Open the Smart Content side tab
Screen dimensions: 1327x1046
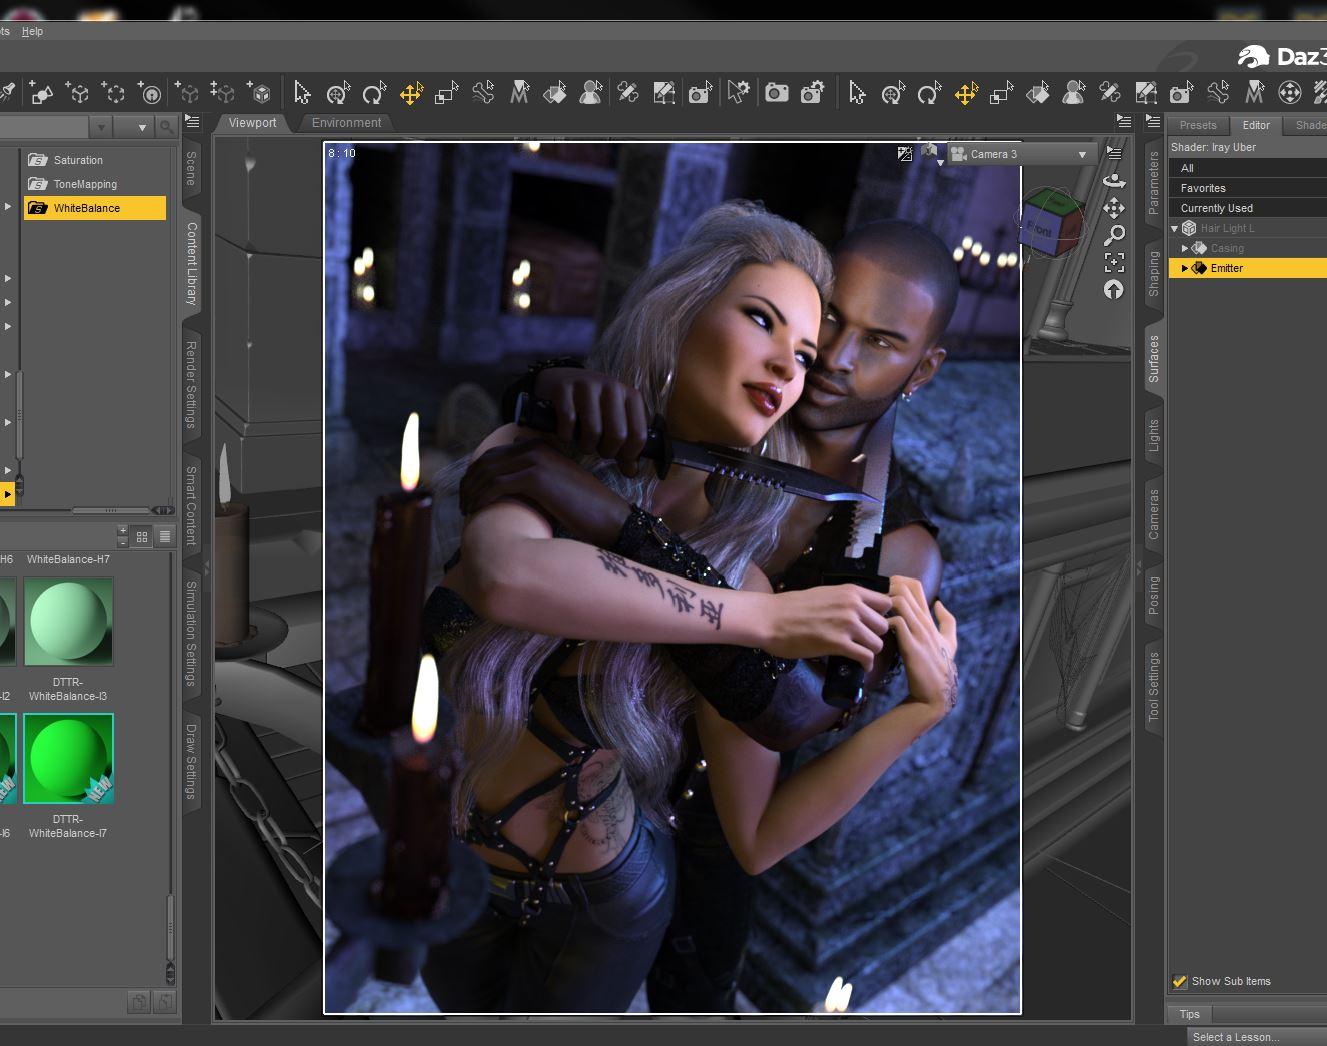[191, 505]
